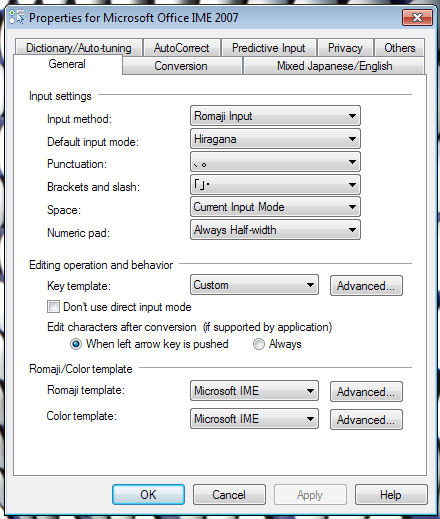This screenshot has width=440, height=519.
Task: Expand the Default input mode dropdown
Action: [275, 139]
